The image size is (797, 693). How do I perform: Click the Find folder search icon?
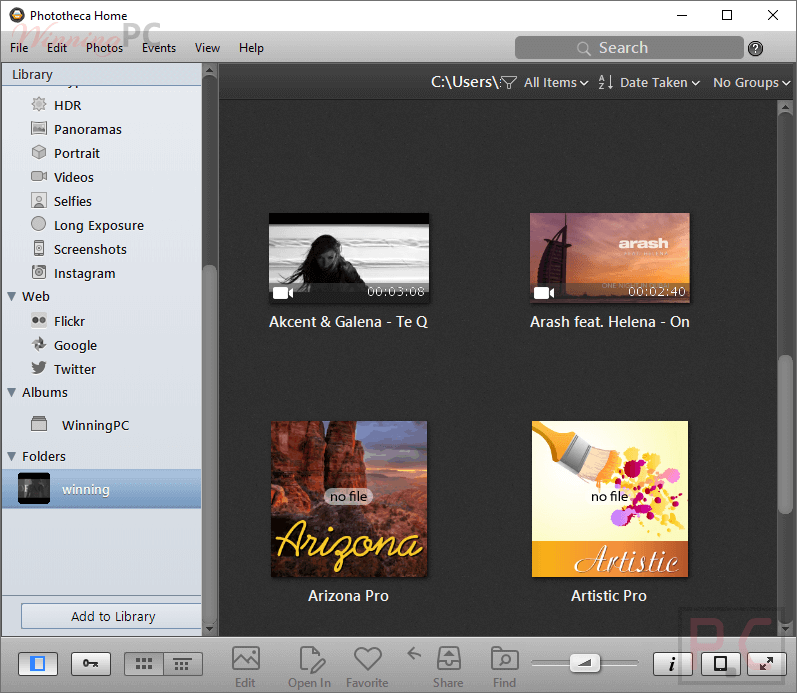(504, 658)
